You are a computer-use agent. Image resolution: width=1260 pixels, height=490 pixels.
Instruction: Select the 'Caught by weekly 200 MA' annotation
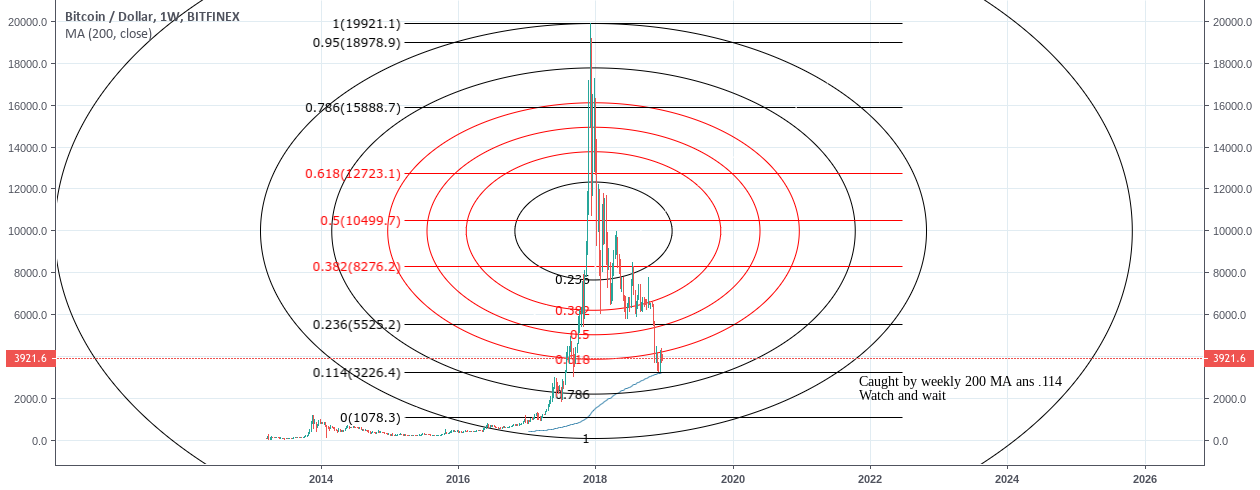[x=959, y=388]
